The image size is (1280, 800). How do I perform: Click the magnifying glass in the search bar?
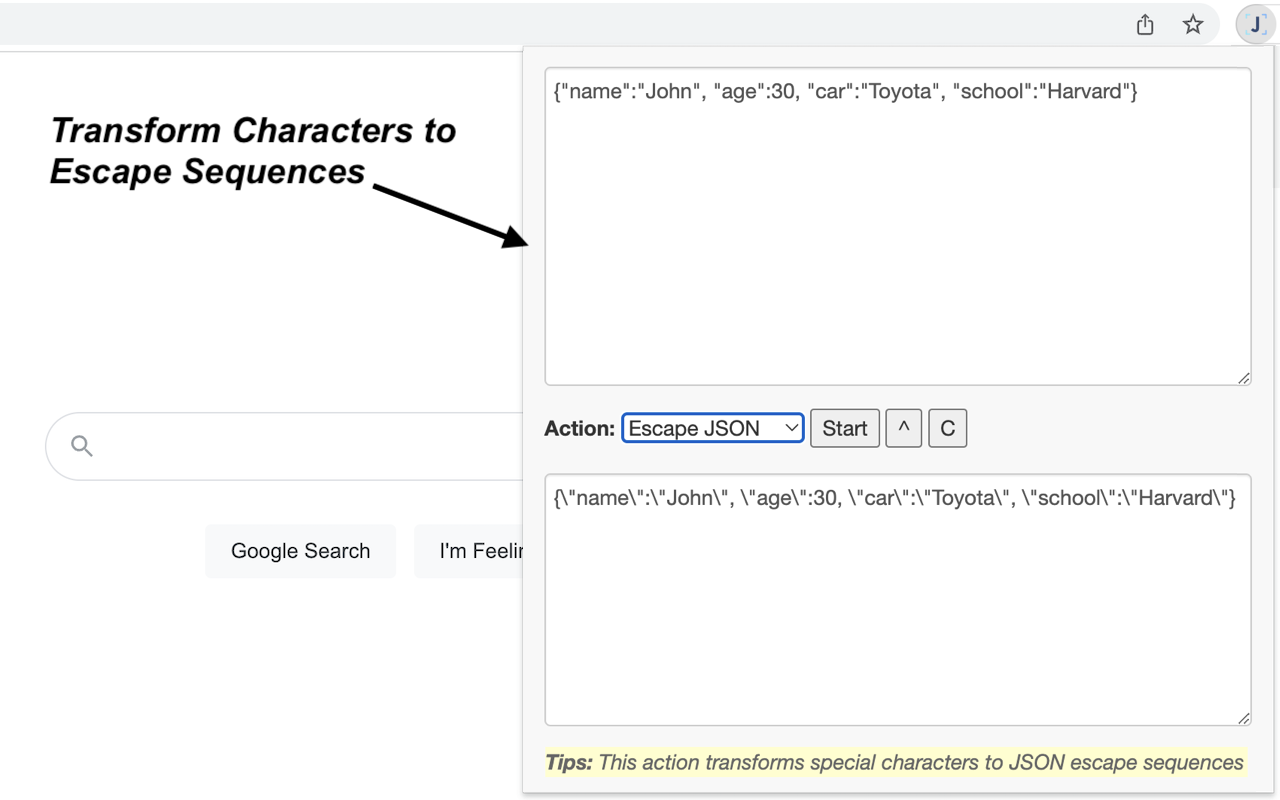pyautogui.click(x=80, y=445)
